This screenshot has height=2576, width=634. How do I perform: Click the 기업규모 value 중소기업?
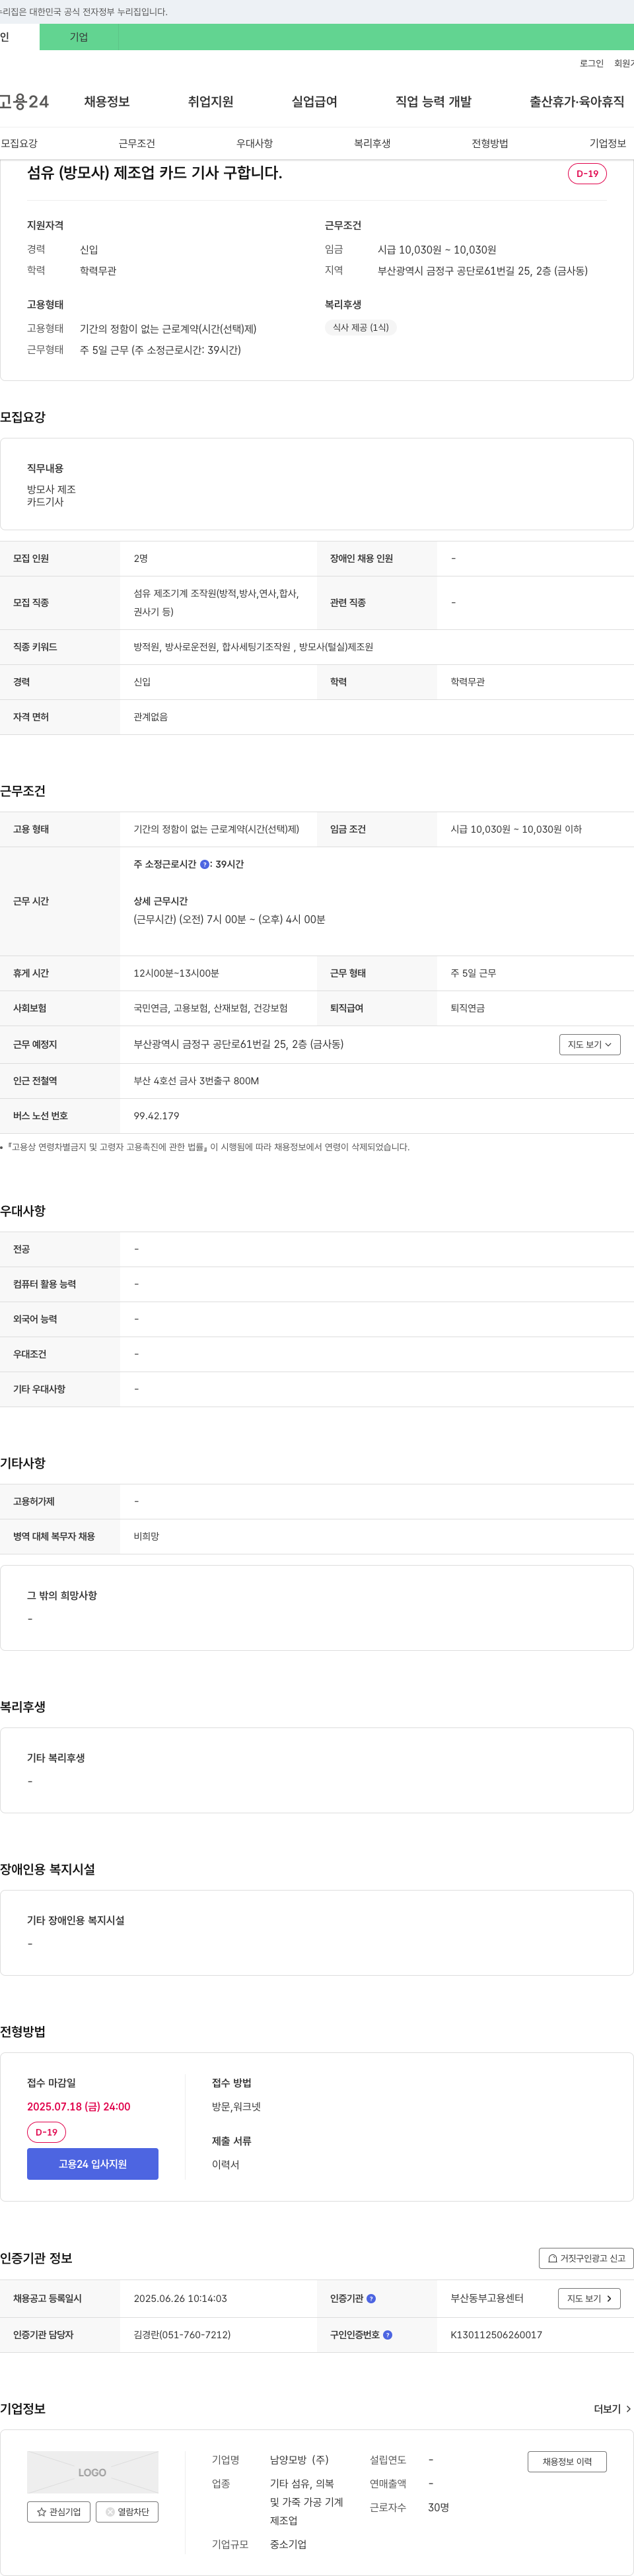click(x=288, y=2544)
